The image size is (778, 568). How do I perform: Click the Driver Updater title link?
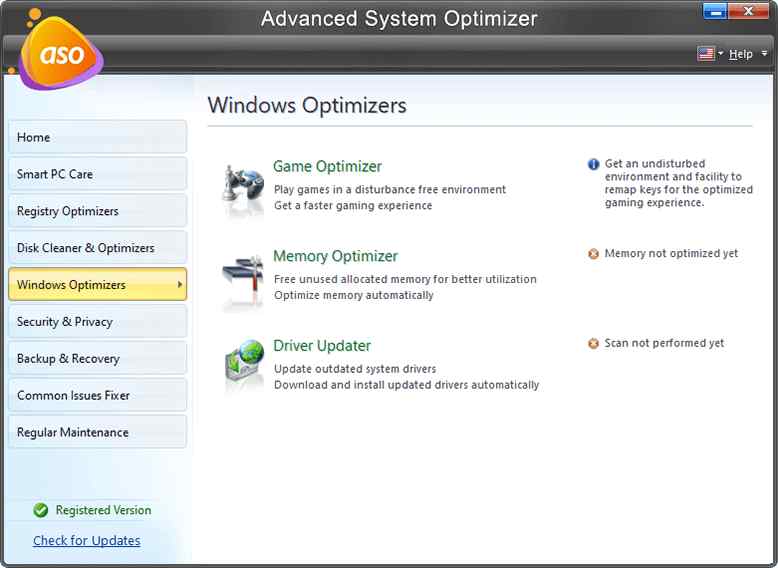pyautogui.click(x=322, y=346)
